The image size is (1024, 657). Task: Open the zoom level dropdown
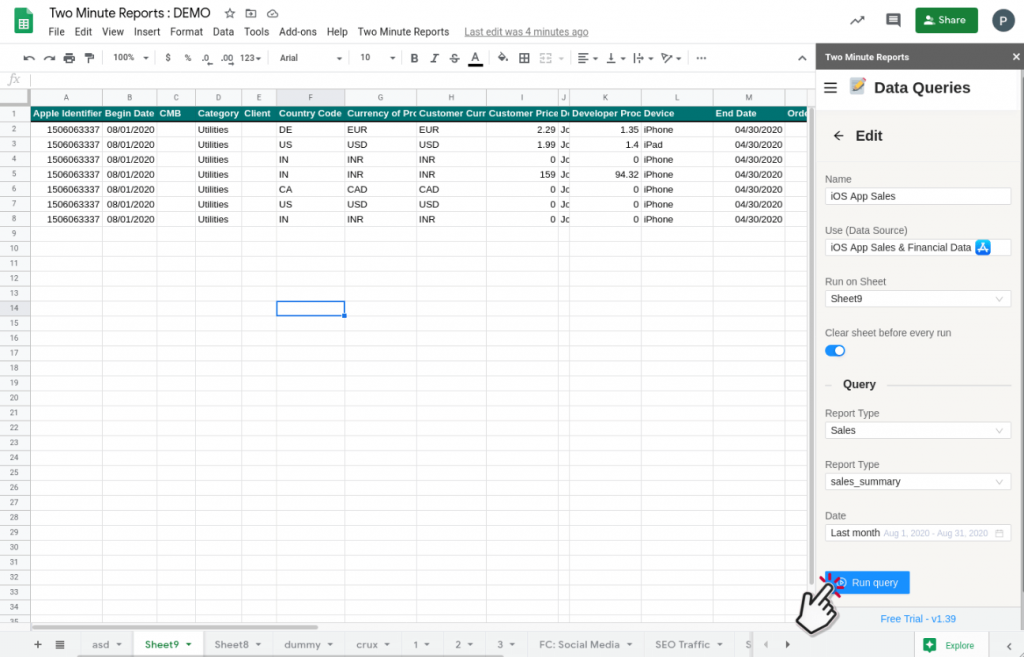(130, 58)
